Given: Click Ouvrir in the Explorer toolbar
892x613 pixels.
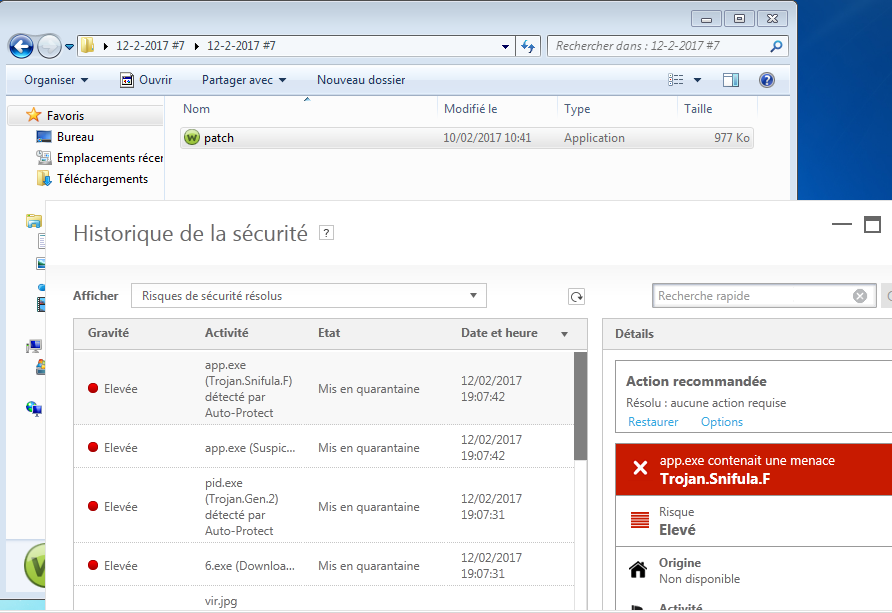Looking at the screenshot, I should click(x=146, y=80).
